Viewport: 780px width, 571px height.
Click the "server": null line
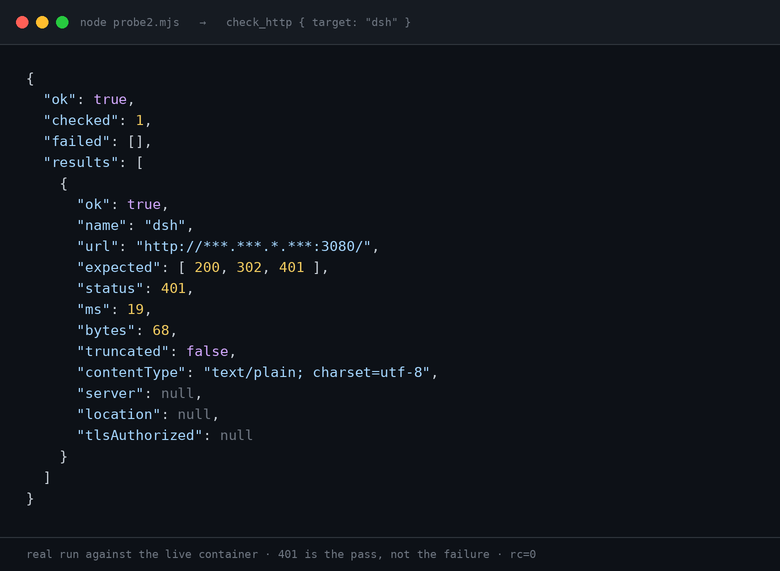139,393
